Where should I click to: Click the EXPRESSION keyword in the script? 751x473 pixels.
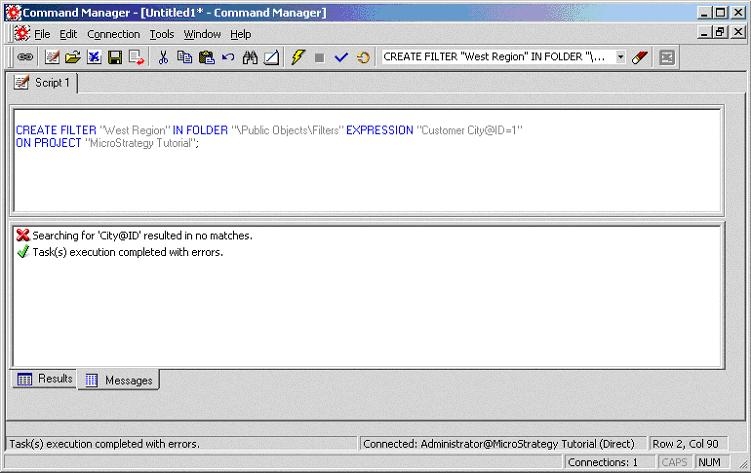379,130
